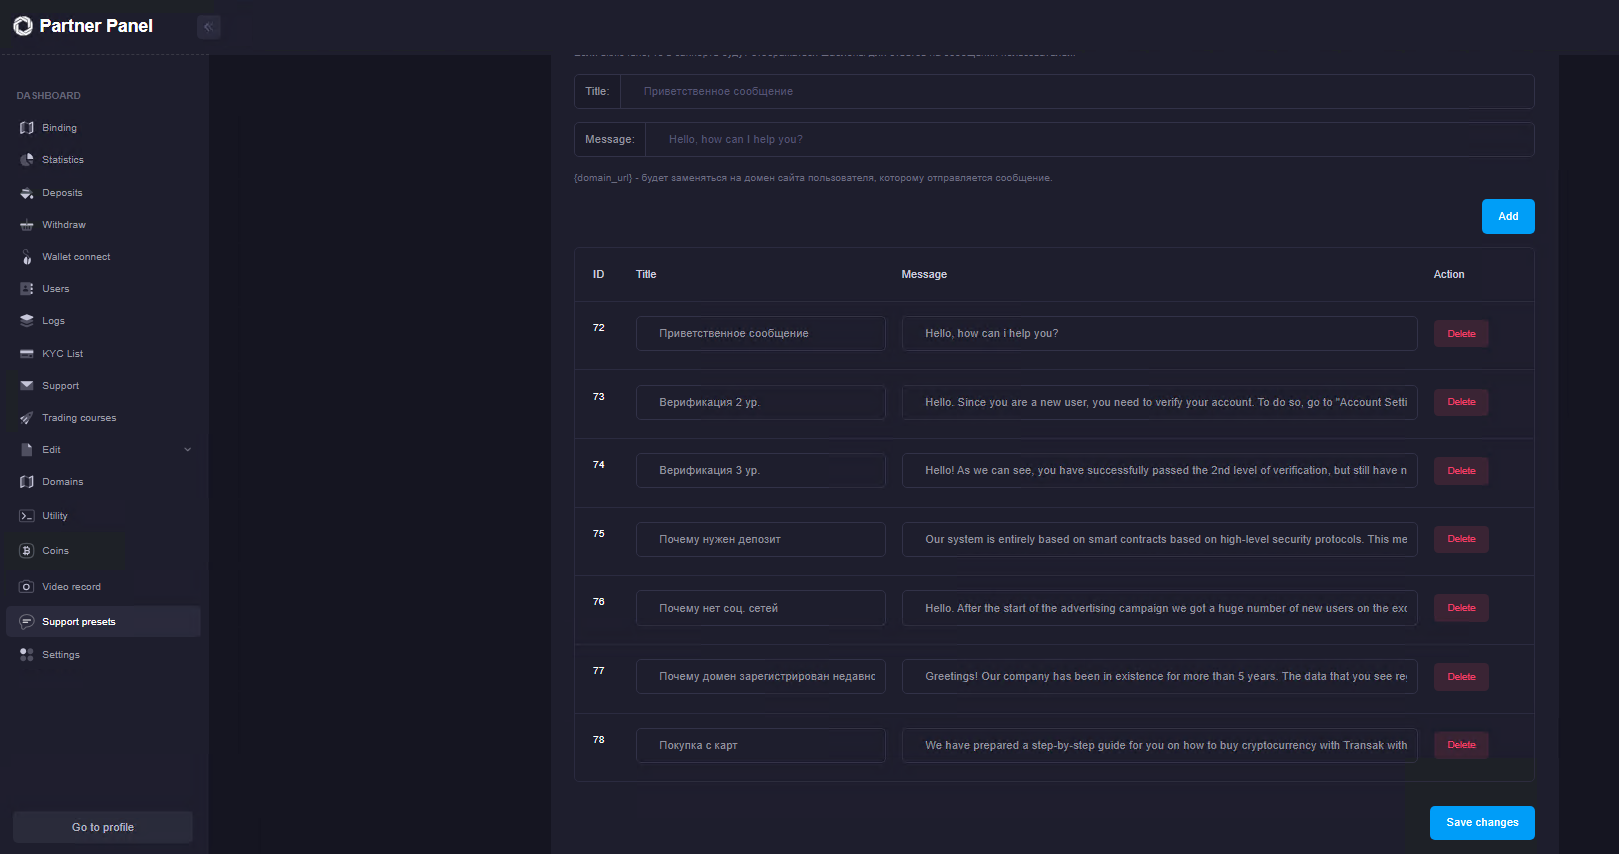
Task: Collapse sidebar with the double-chevron button
Action: (209, 27)
